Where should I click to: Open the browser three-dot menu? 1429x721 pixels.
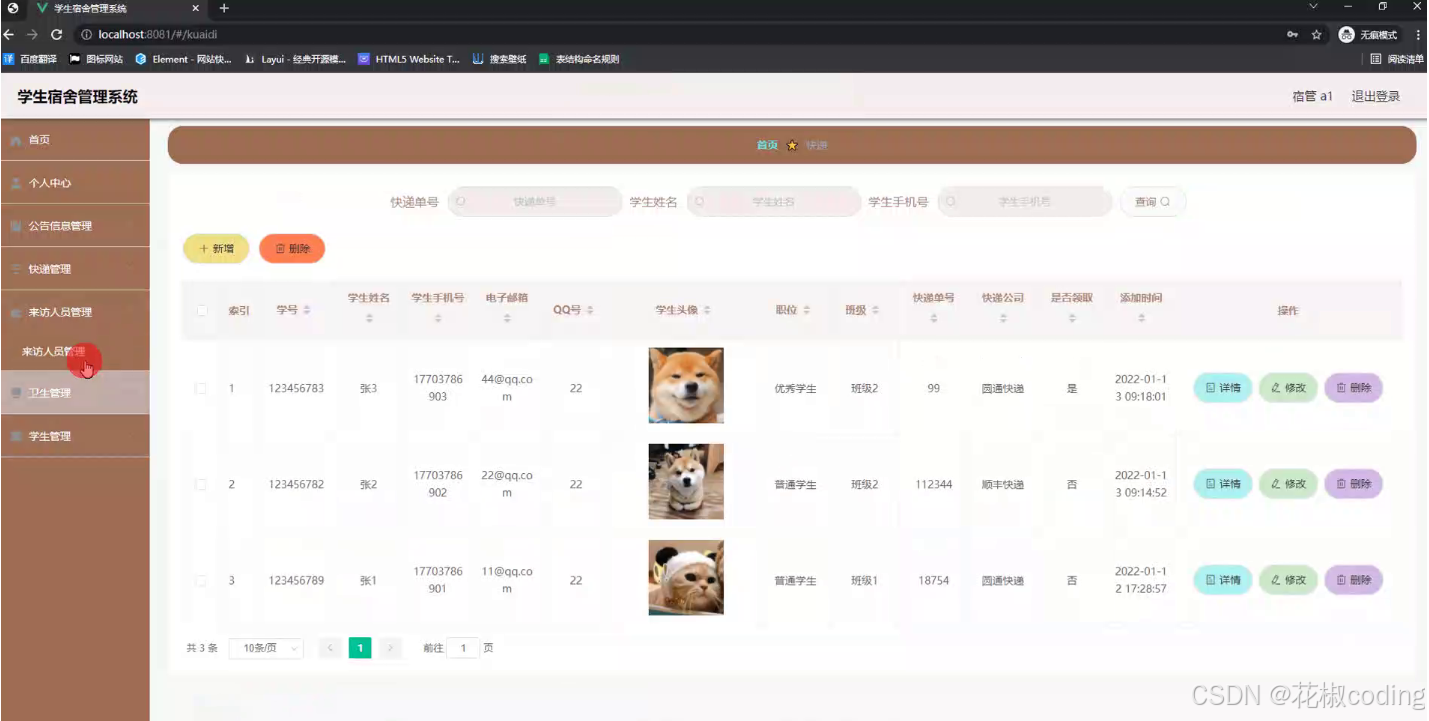pyautogui.click(x=1418, y=34)
